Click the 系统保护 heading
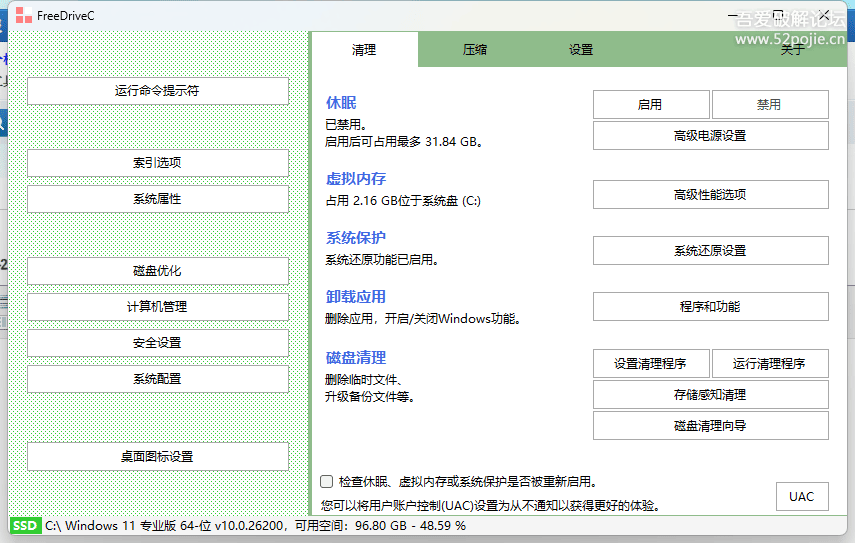The height and width of the screenshot is (543, 855). coord(356,238)
